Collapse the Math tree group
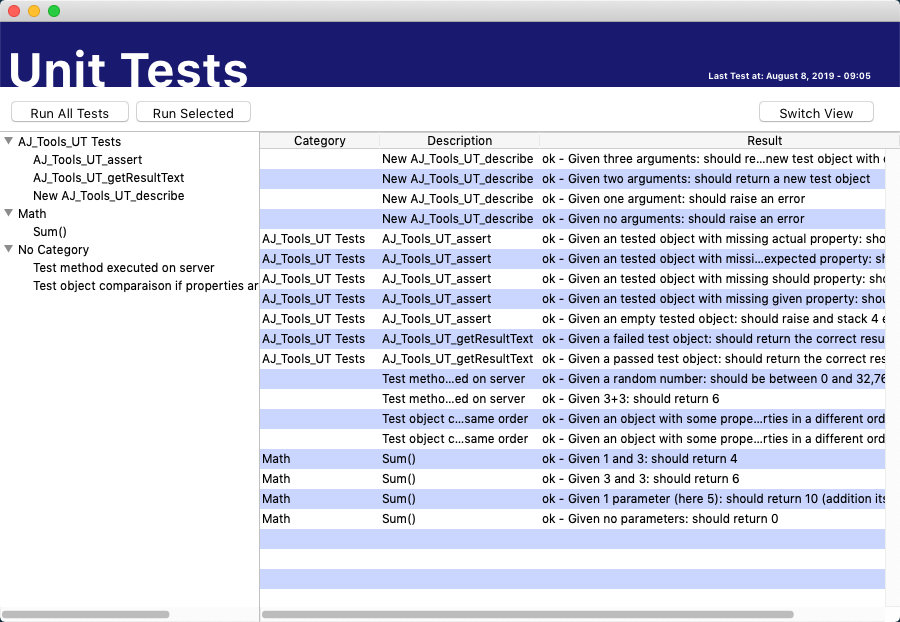The height and width of the screenshot is (622, 900). pyautogui.click(x=9, y=213)
